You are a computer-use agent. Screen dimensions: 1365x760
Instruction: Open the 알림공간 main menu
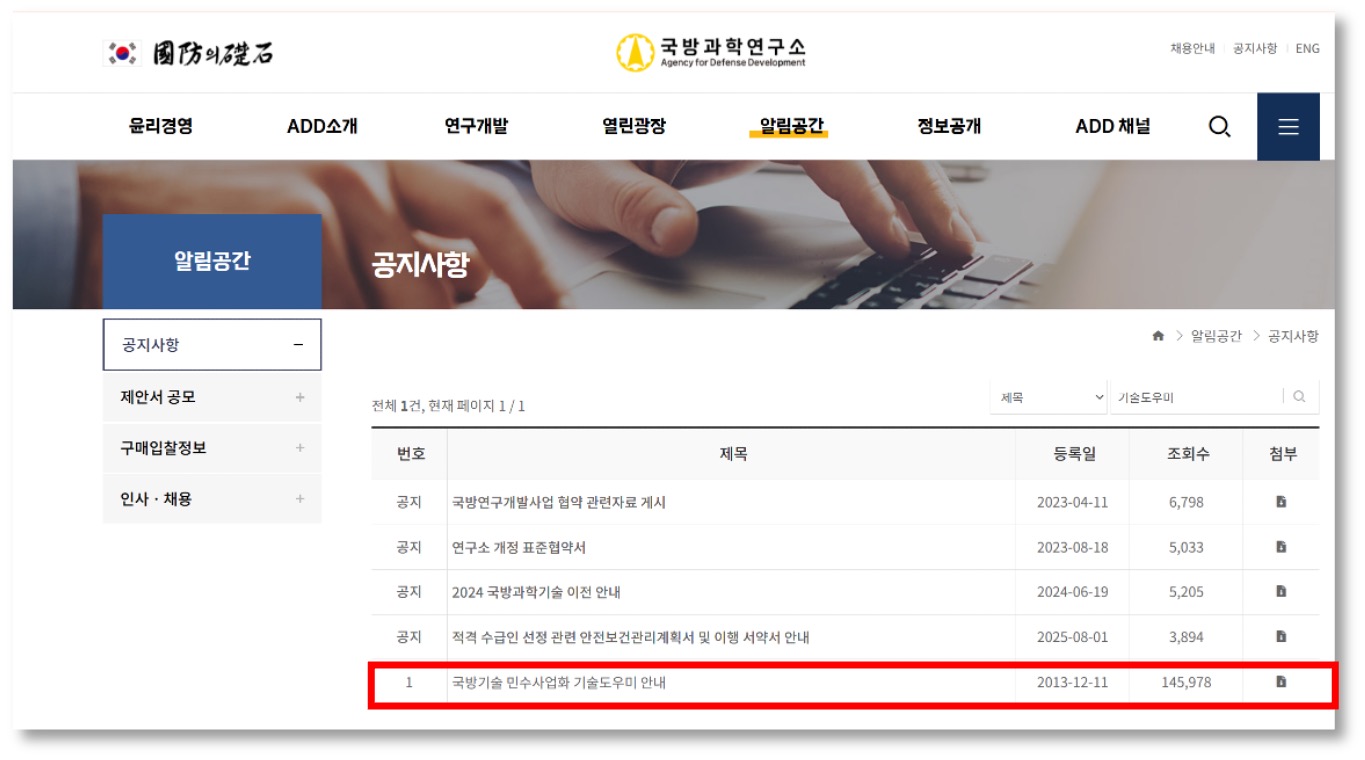pos(791,126)
